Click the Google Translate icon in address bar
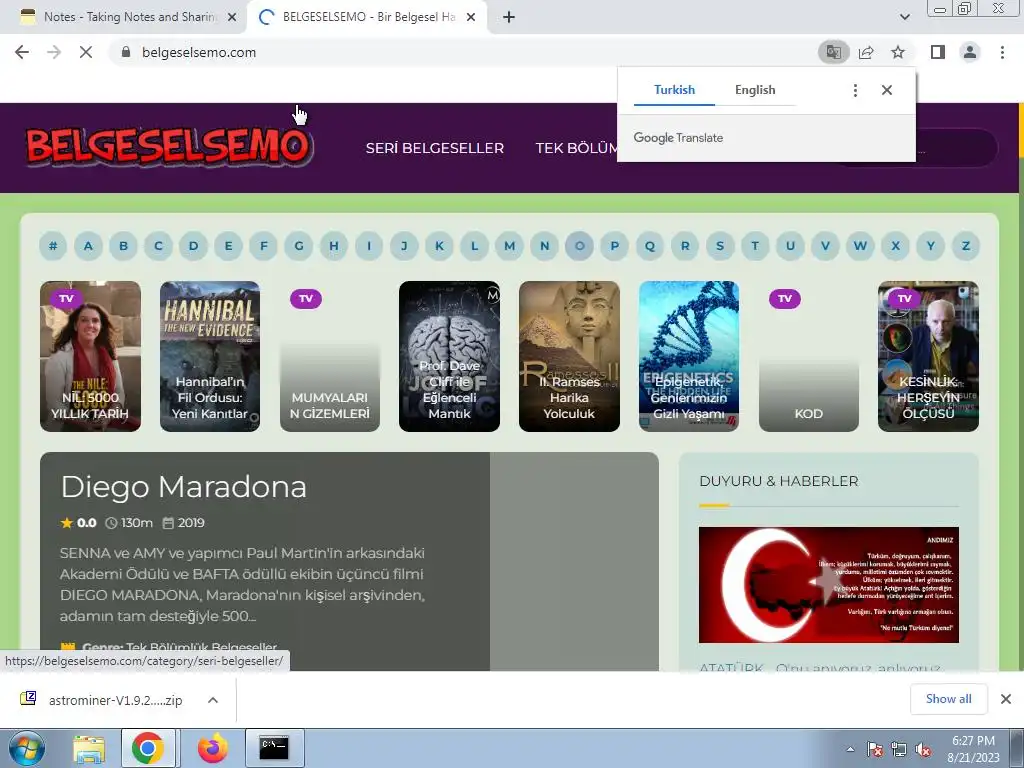Image resolution: width=1024 pixels, height=768 pixels. click(833, 52)
